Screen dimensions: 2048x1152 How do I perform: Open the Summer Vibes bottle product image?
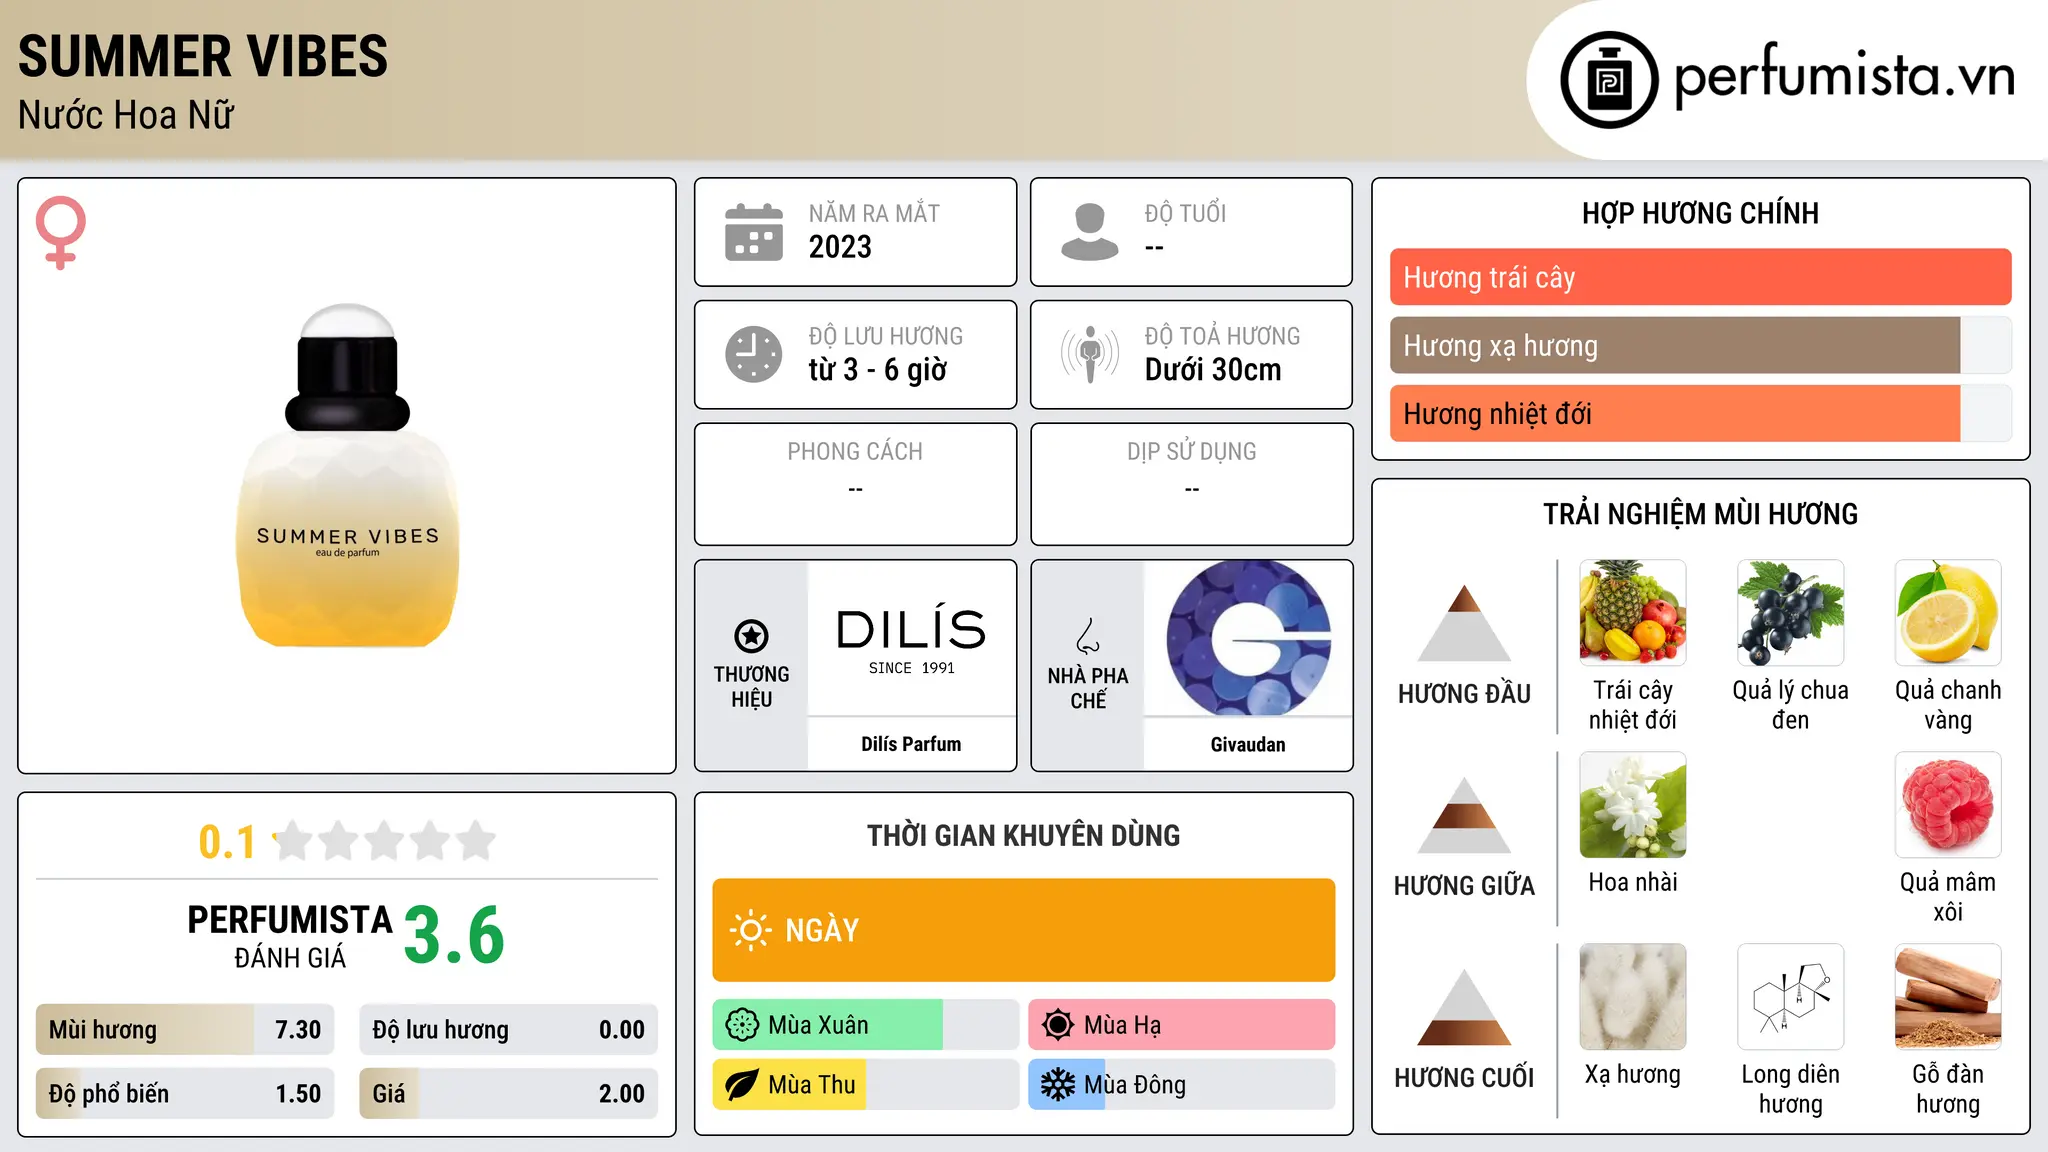click(x=347, y=476)
